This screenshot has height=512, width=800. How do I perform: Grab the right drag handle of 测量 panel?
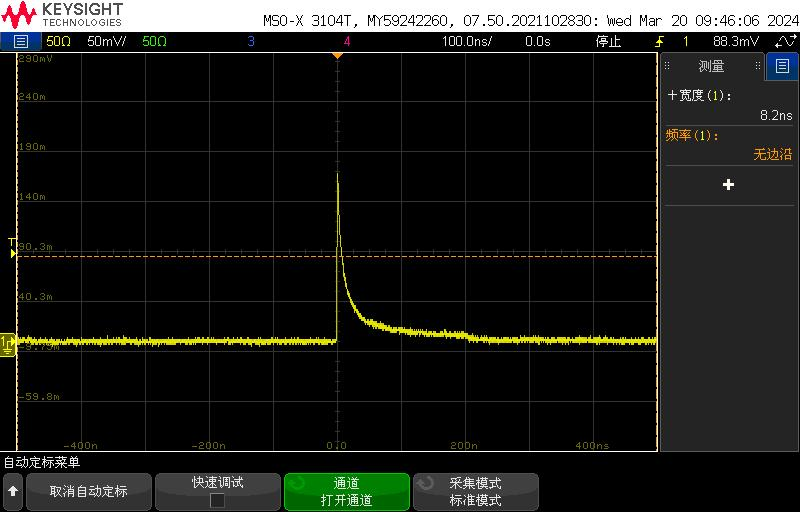758,66
